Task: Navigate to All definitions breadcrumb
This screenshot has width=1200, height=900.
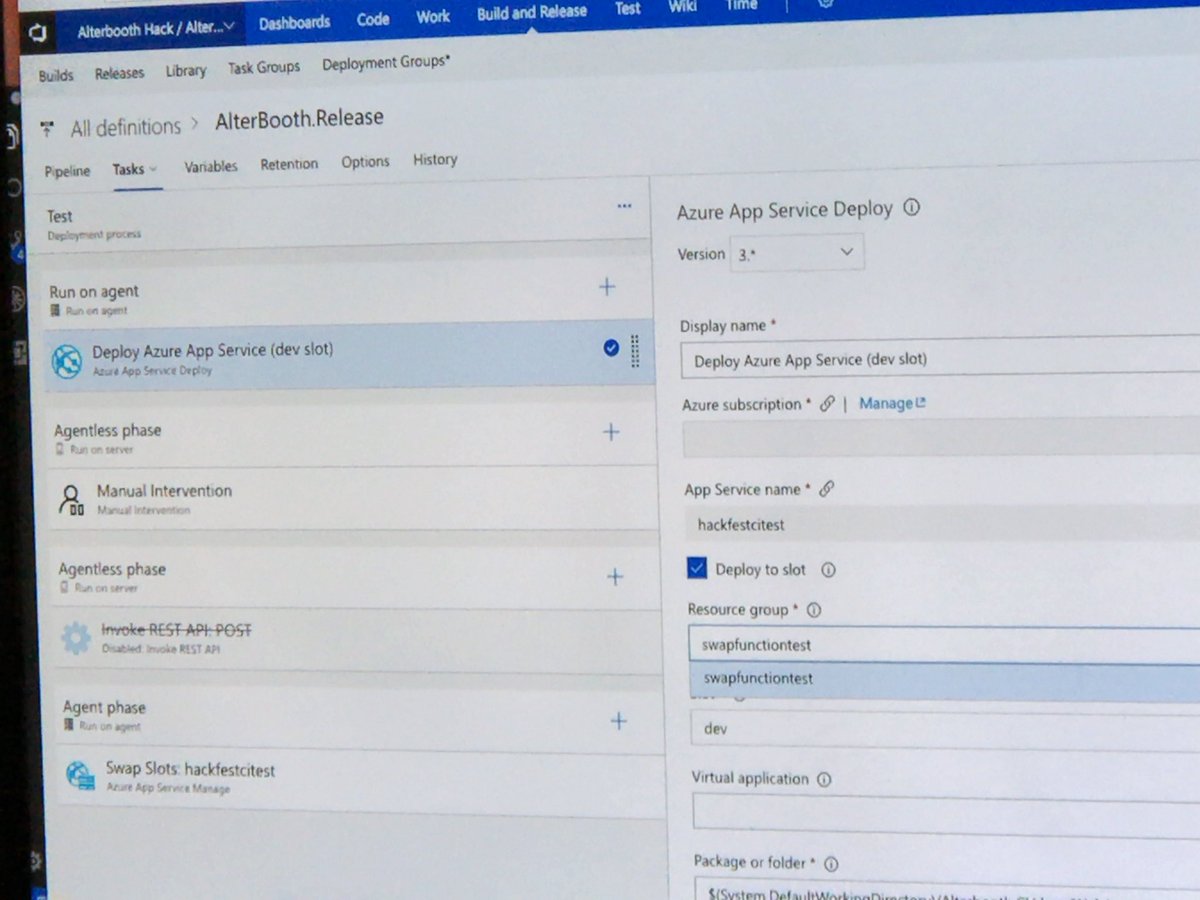Action: [126, 127]
